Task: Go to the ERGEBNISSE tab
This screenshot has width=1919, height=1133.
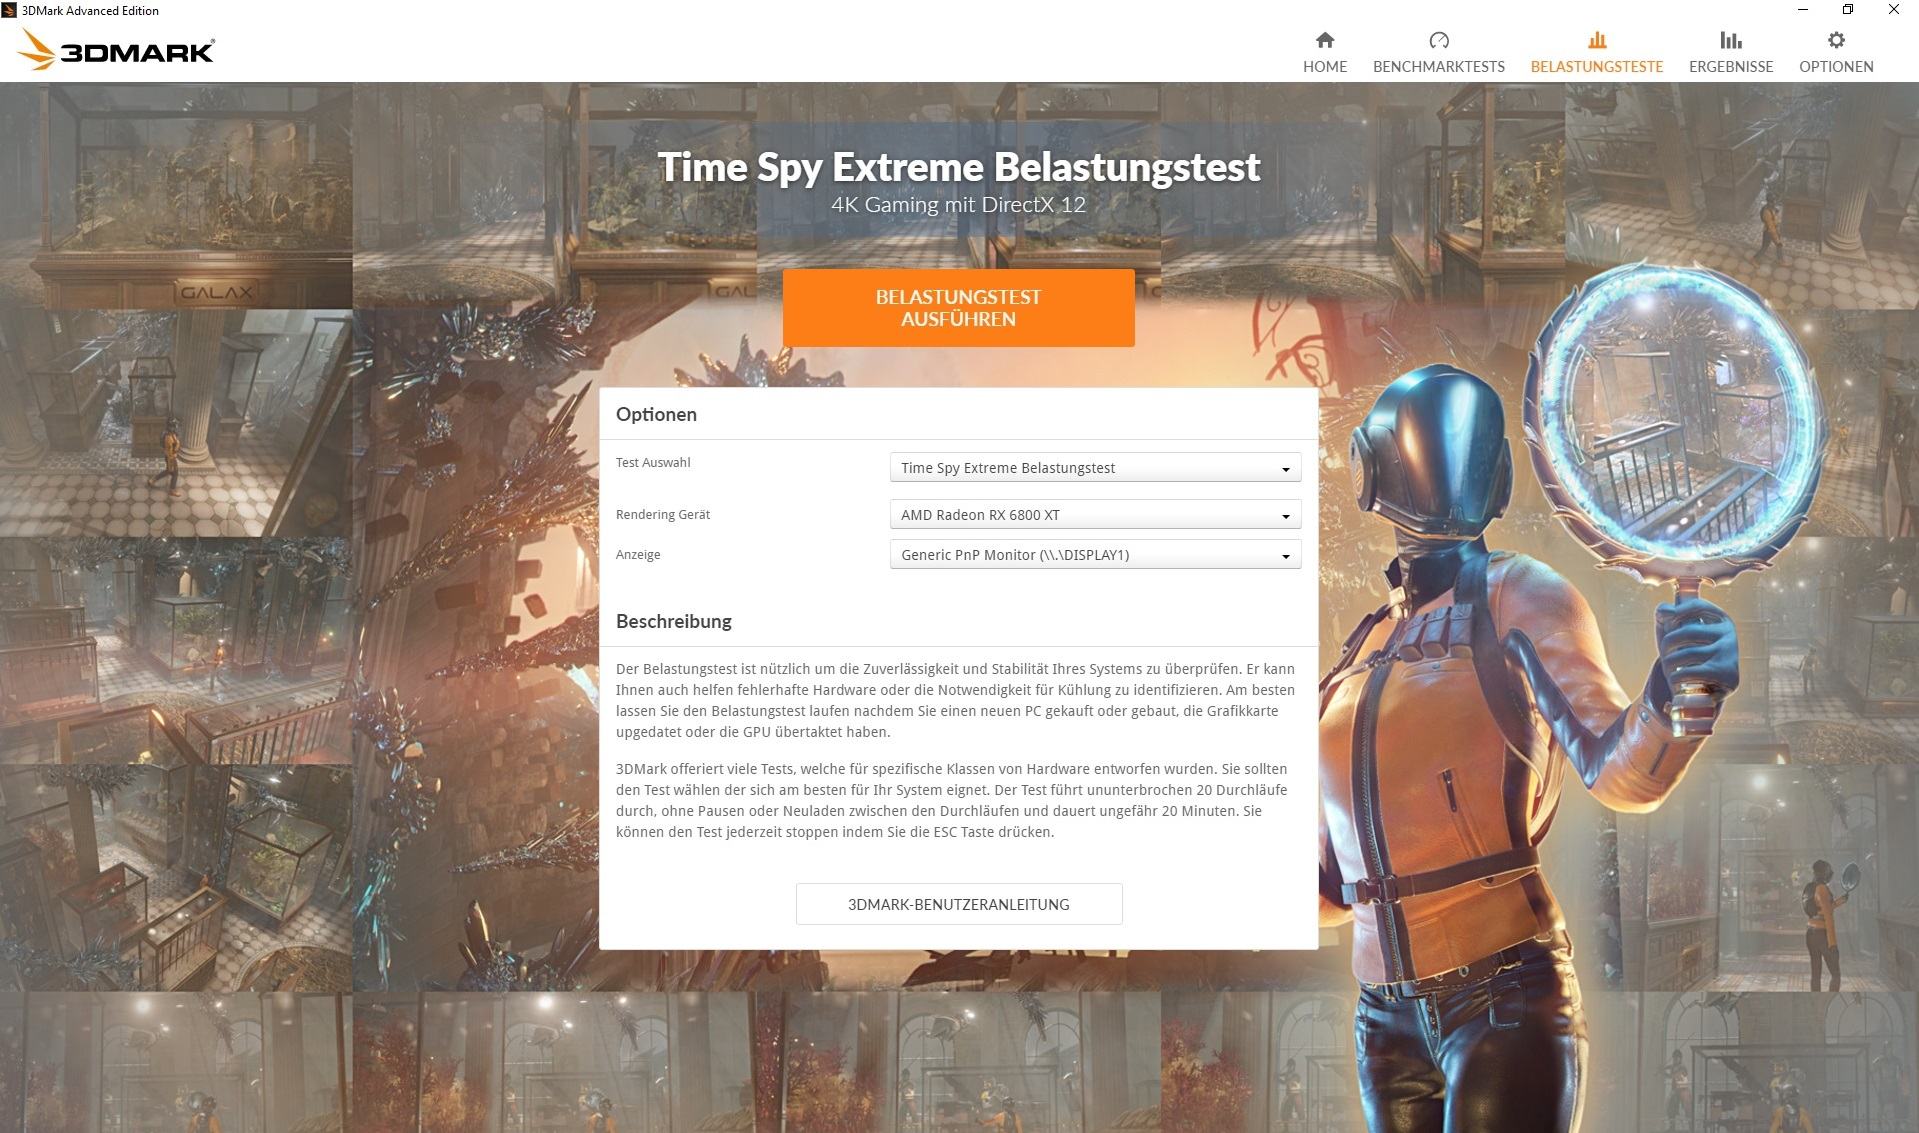Action: tap(1730, 52)
